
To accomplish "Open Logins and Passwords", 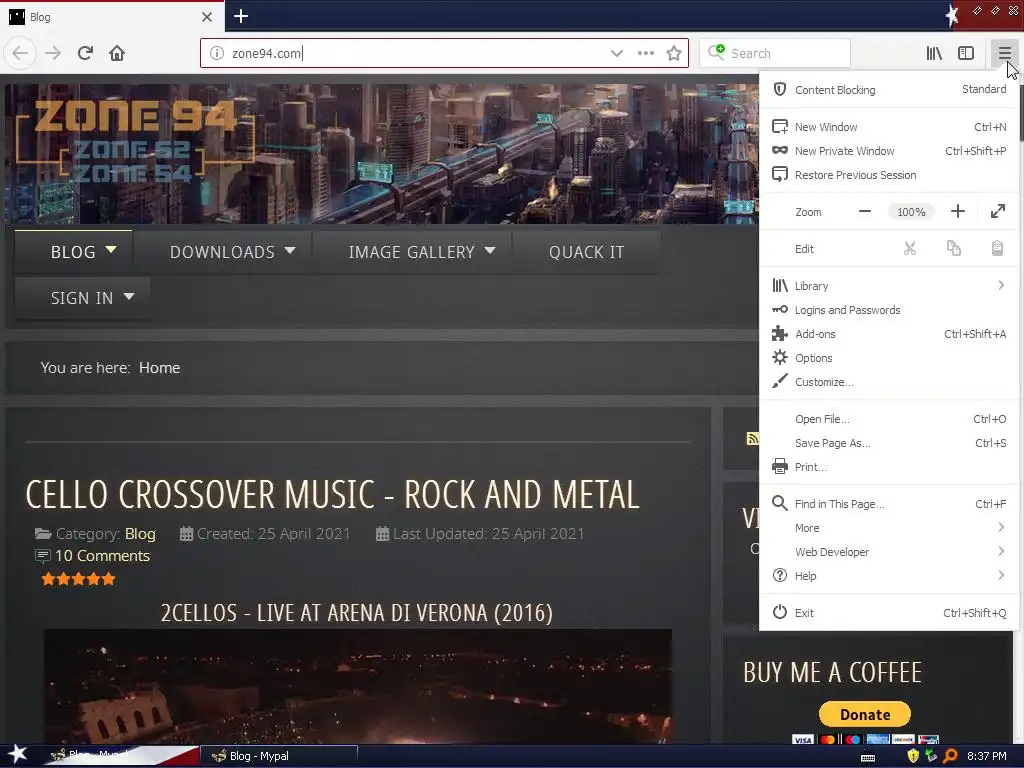I will (x=889, y=310).
